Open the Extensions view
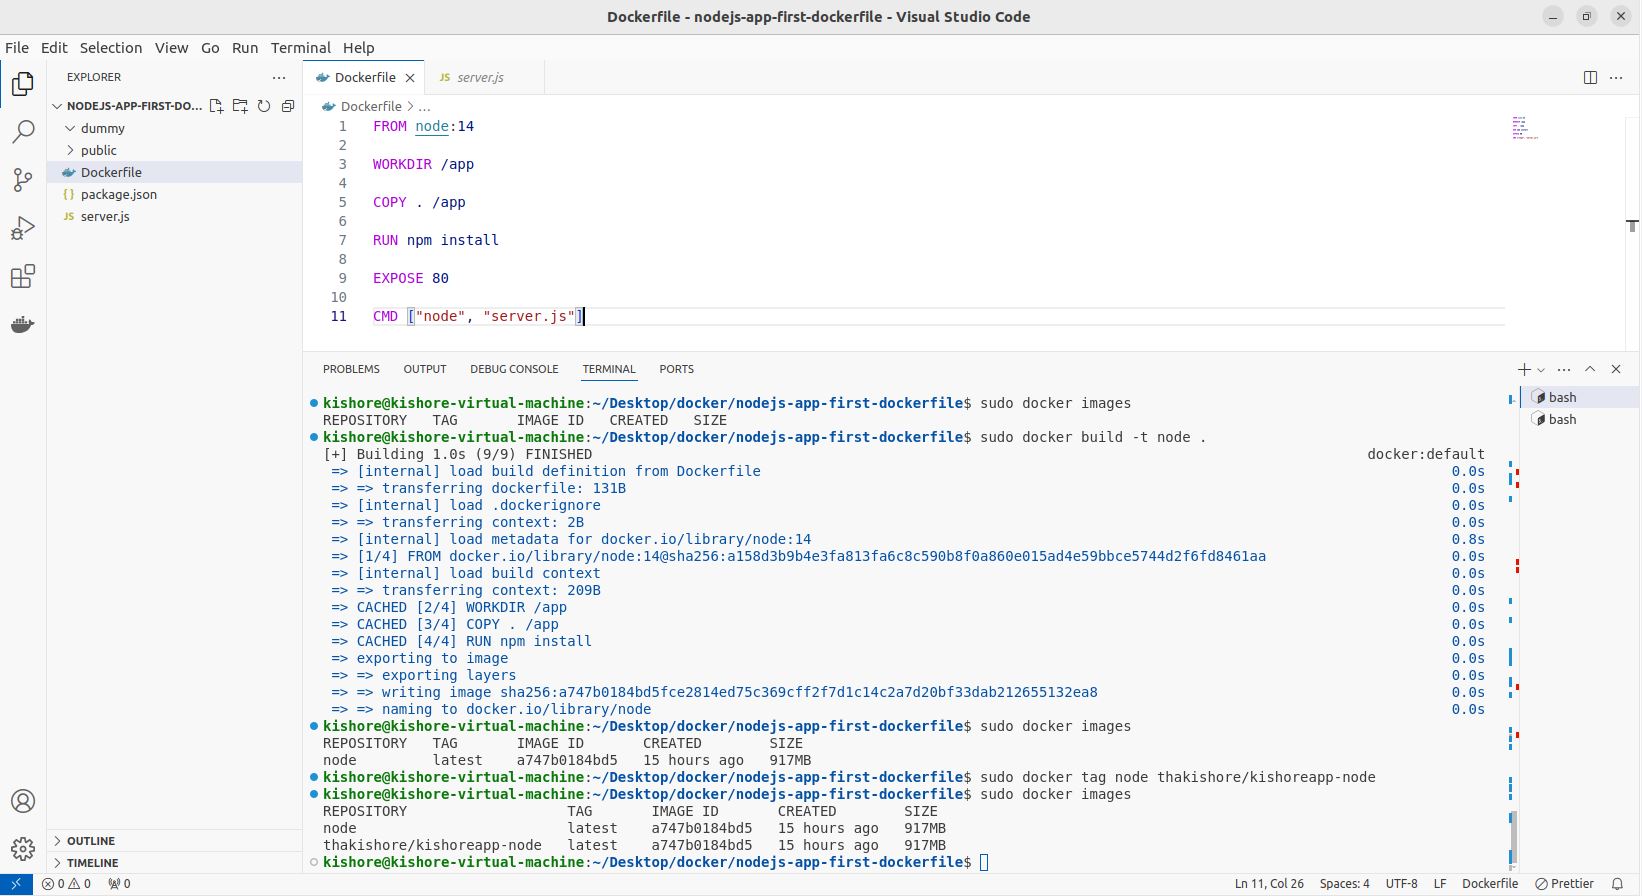1642x896 pixels. [x=23, y=277]
